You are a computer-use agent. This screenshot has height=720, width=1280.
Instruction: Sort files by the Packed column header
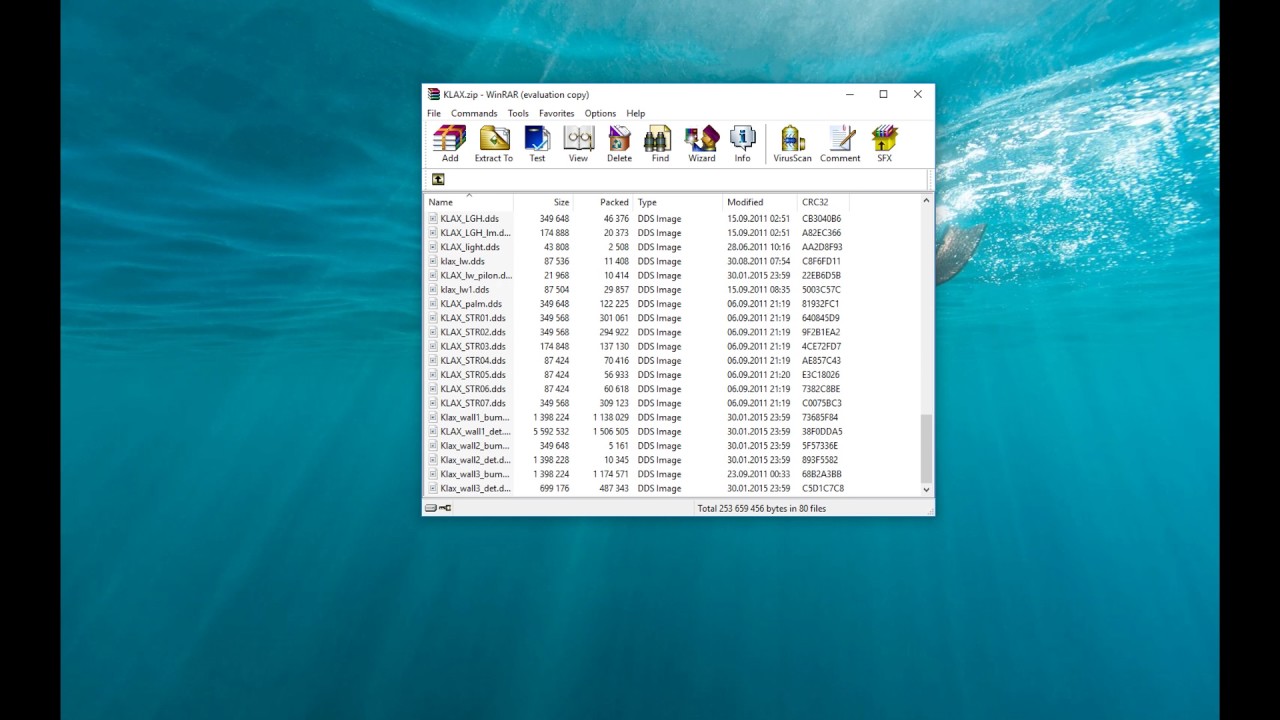pos(603,202)
